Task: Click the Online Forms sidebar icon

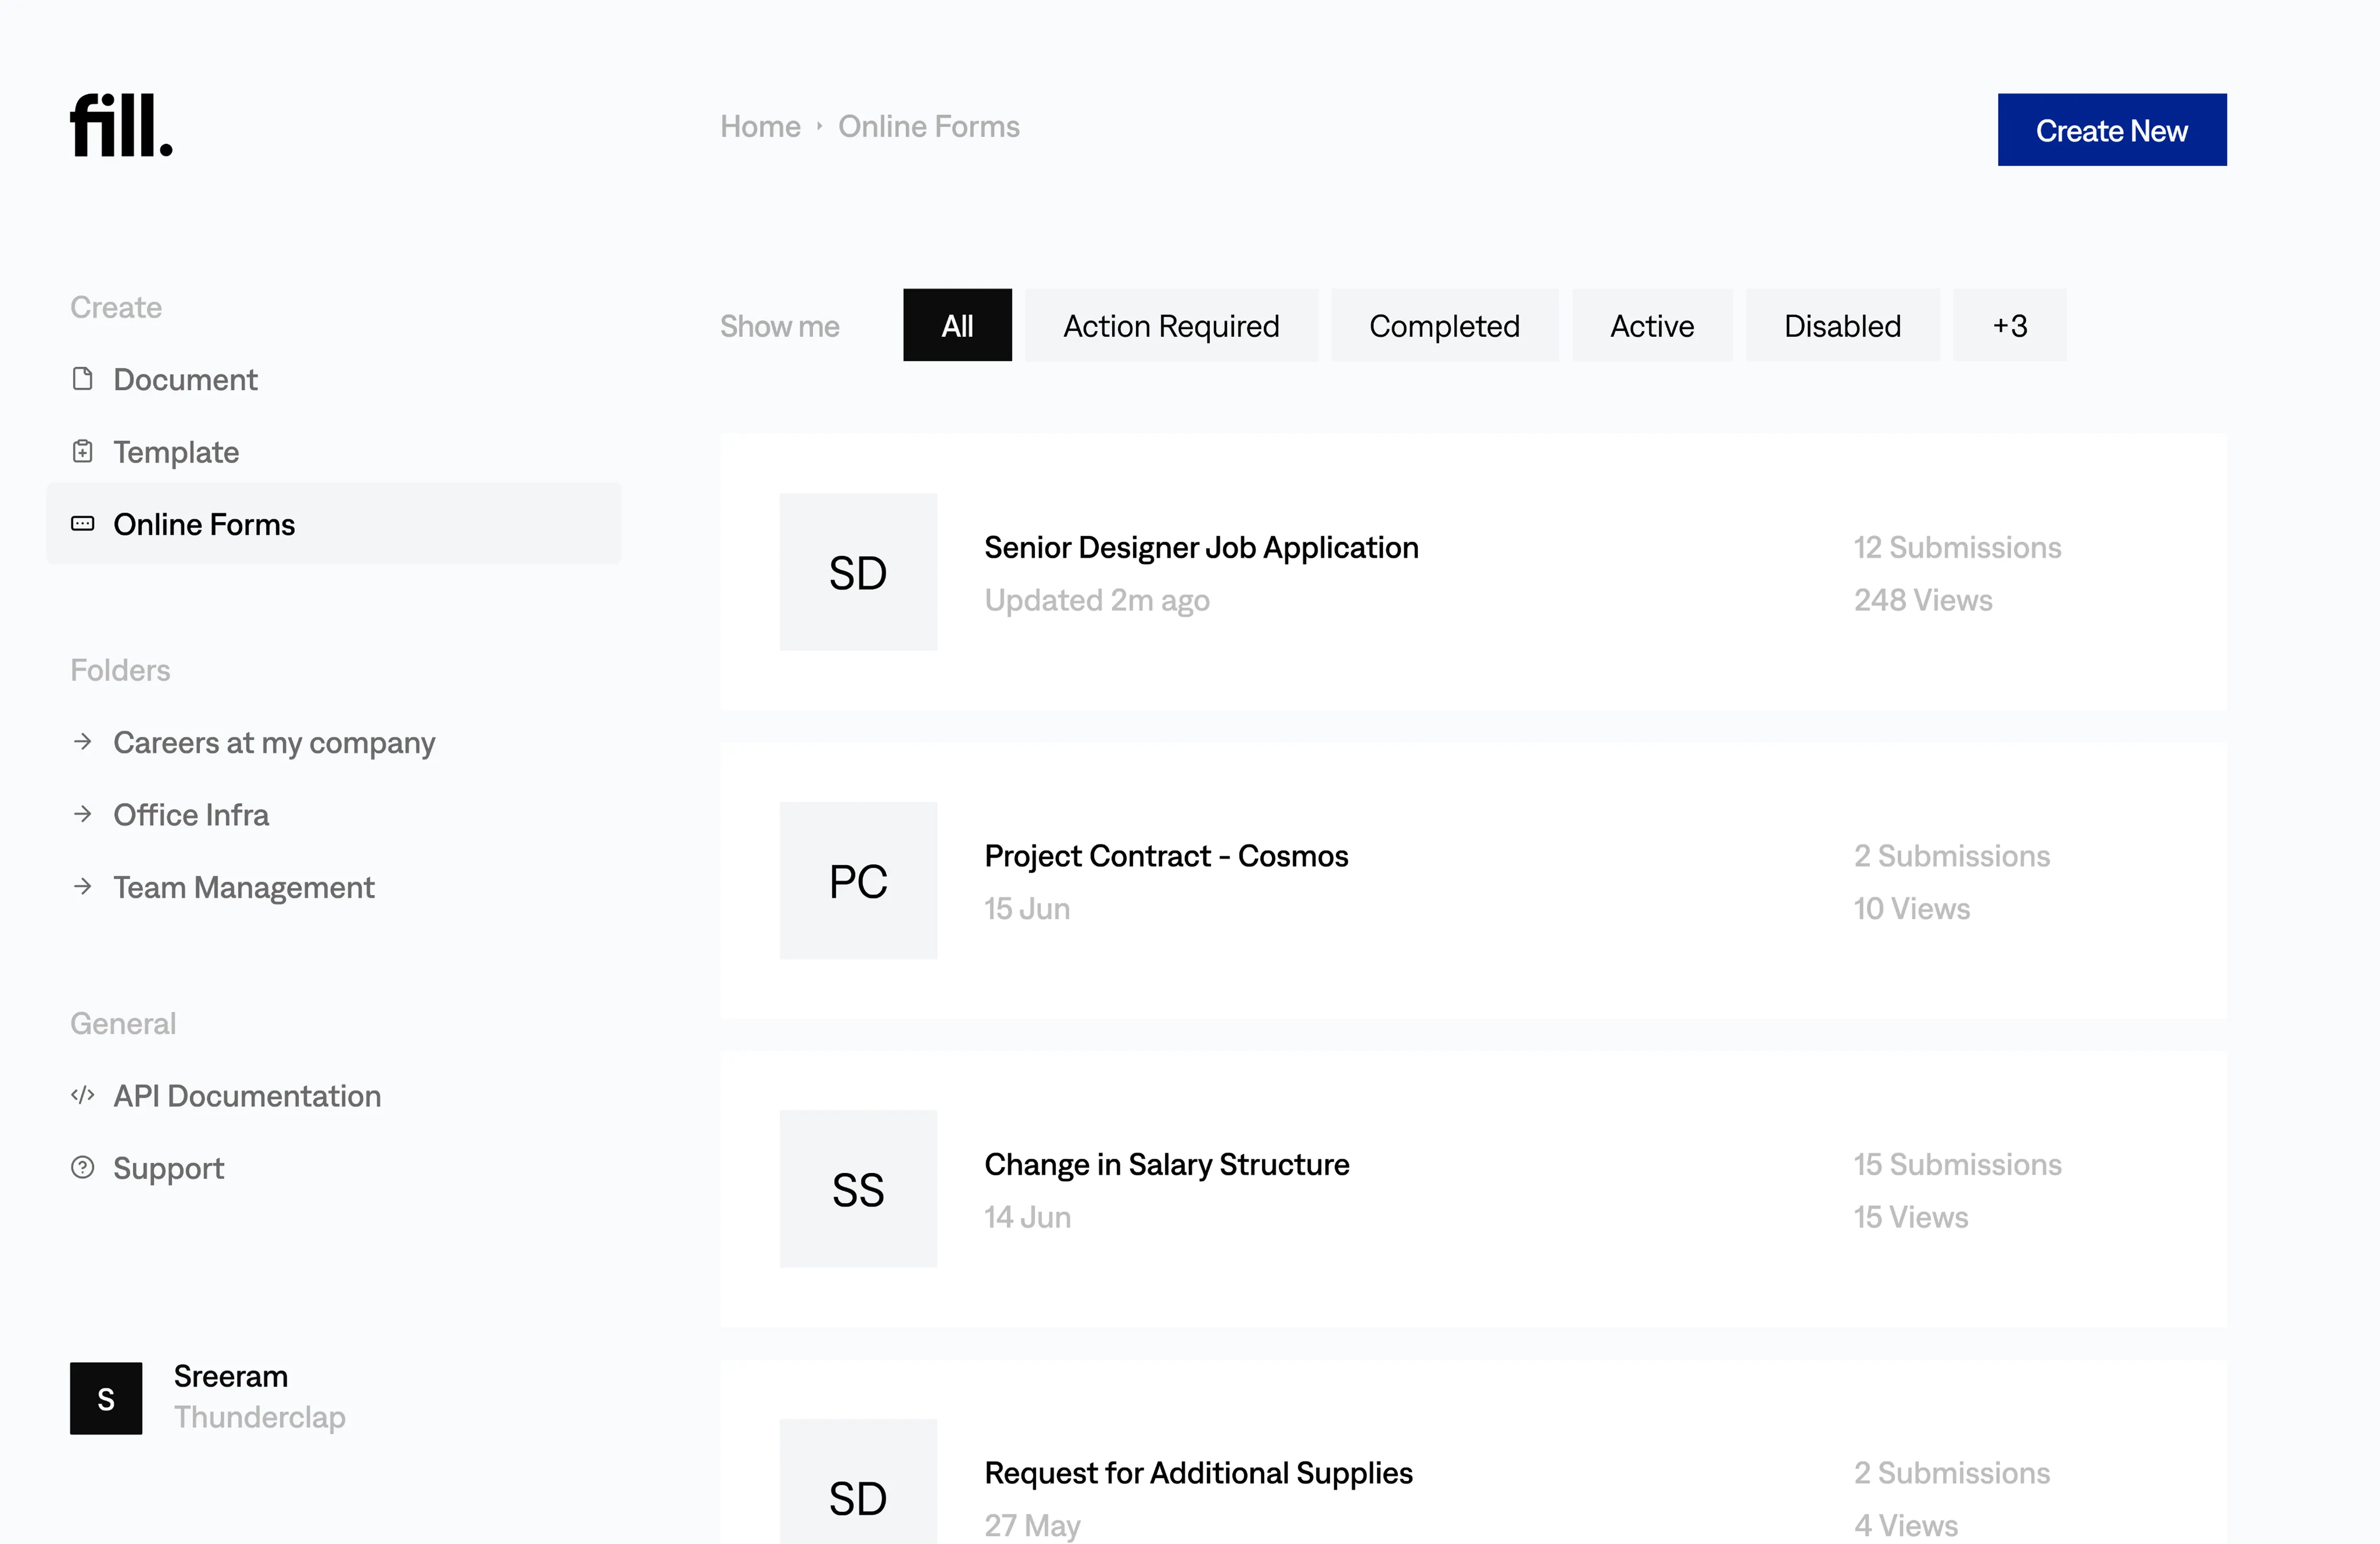Action: 83,524
